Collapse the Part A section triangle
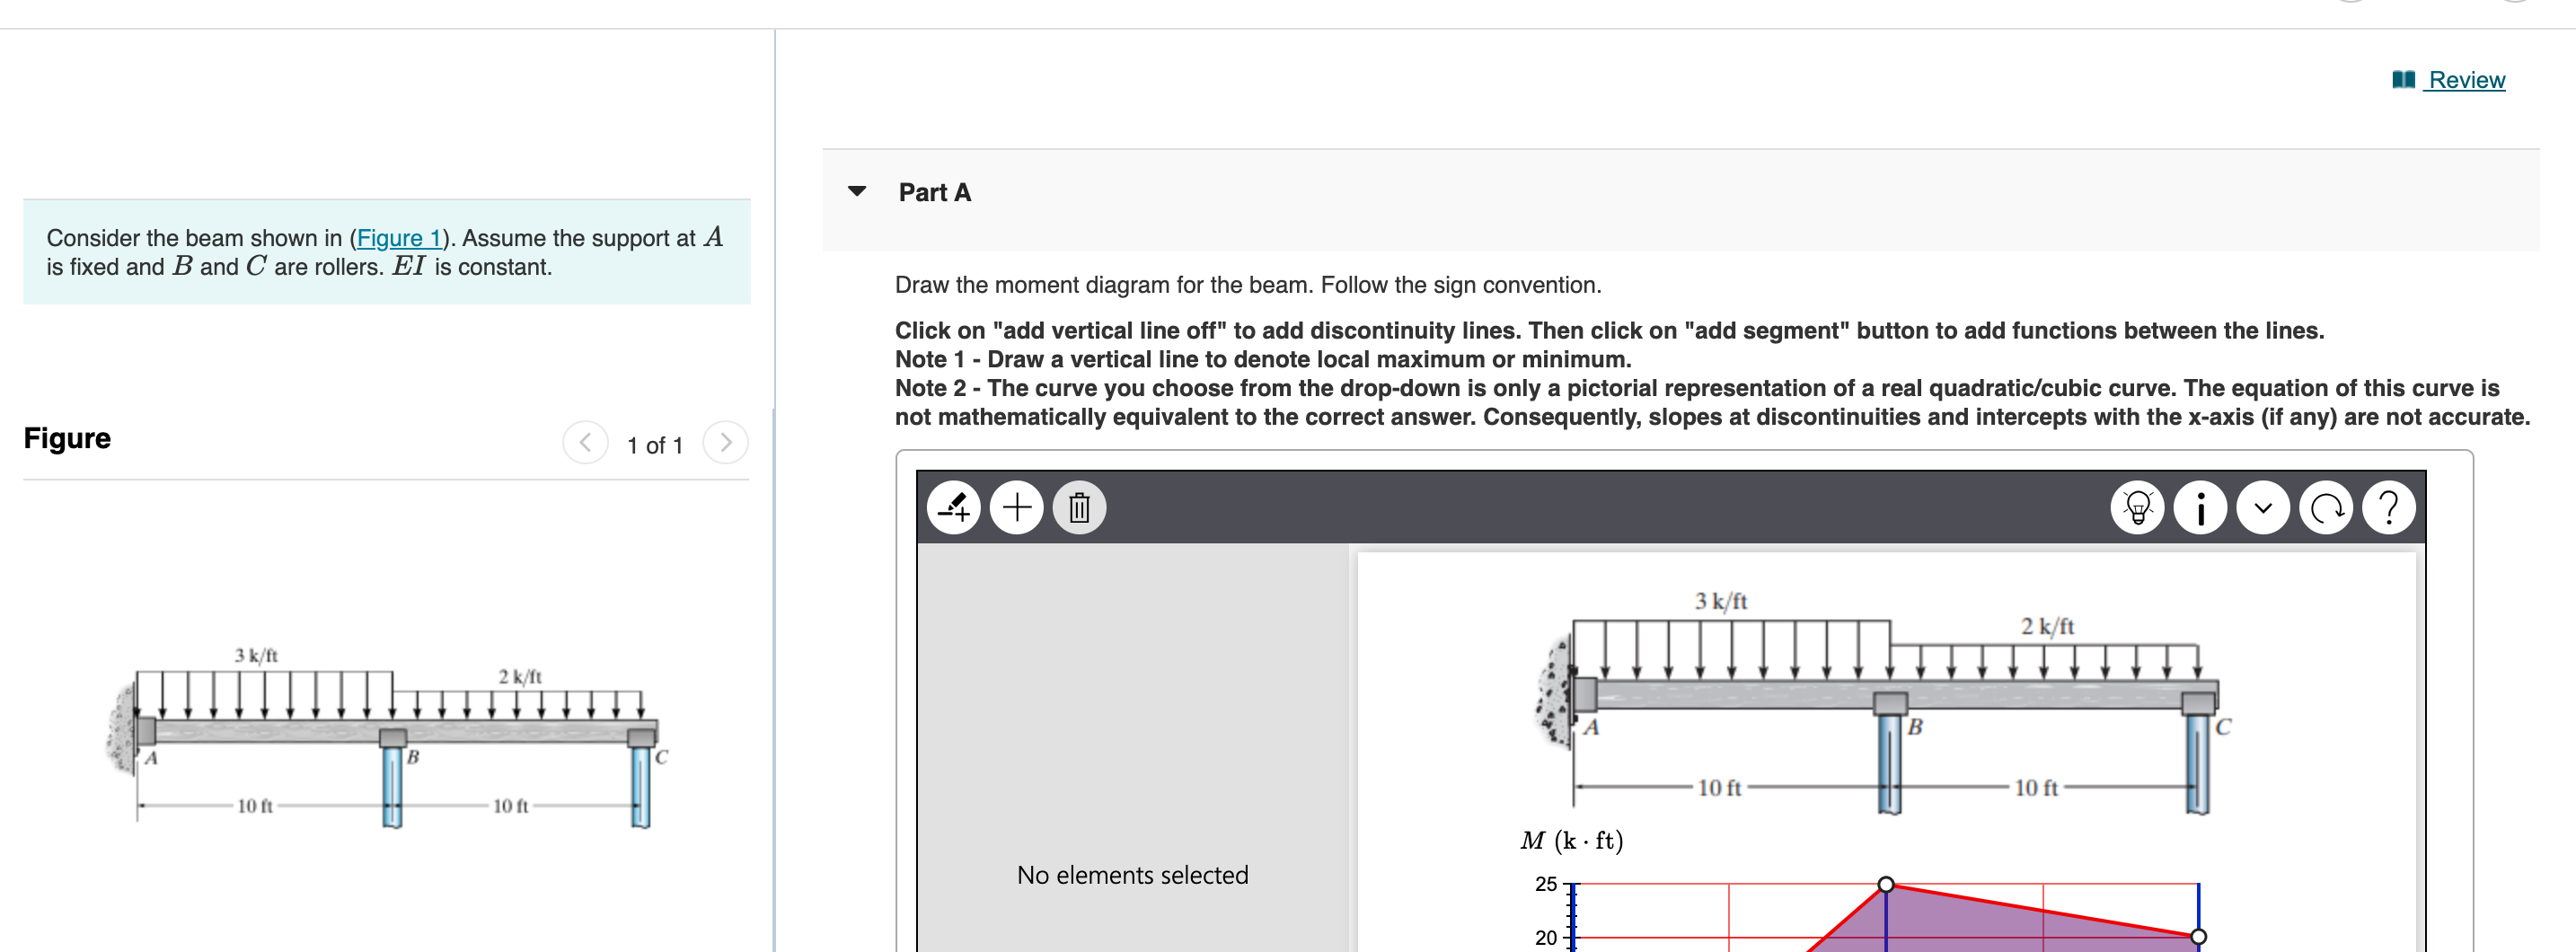 click(x=858, y=191)
